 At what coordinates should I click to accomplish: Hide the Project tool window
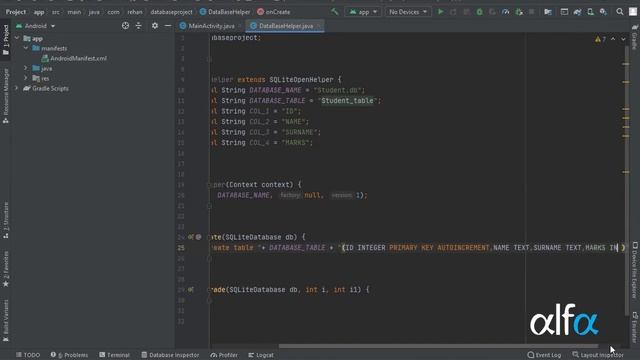pos(168,26)
